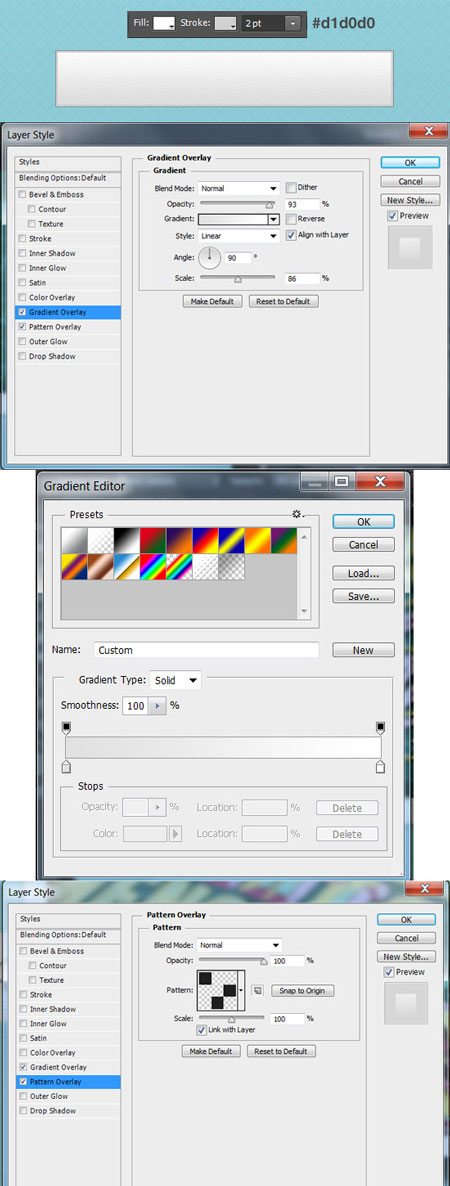This screenshot has width=450, height=1186.
Task: Select the Chrome gradient preset
Action: 128,567
